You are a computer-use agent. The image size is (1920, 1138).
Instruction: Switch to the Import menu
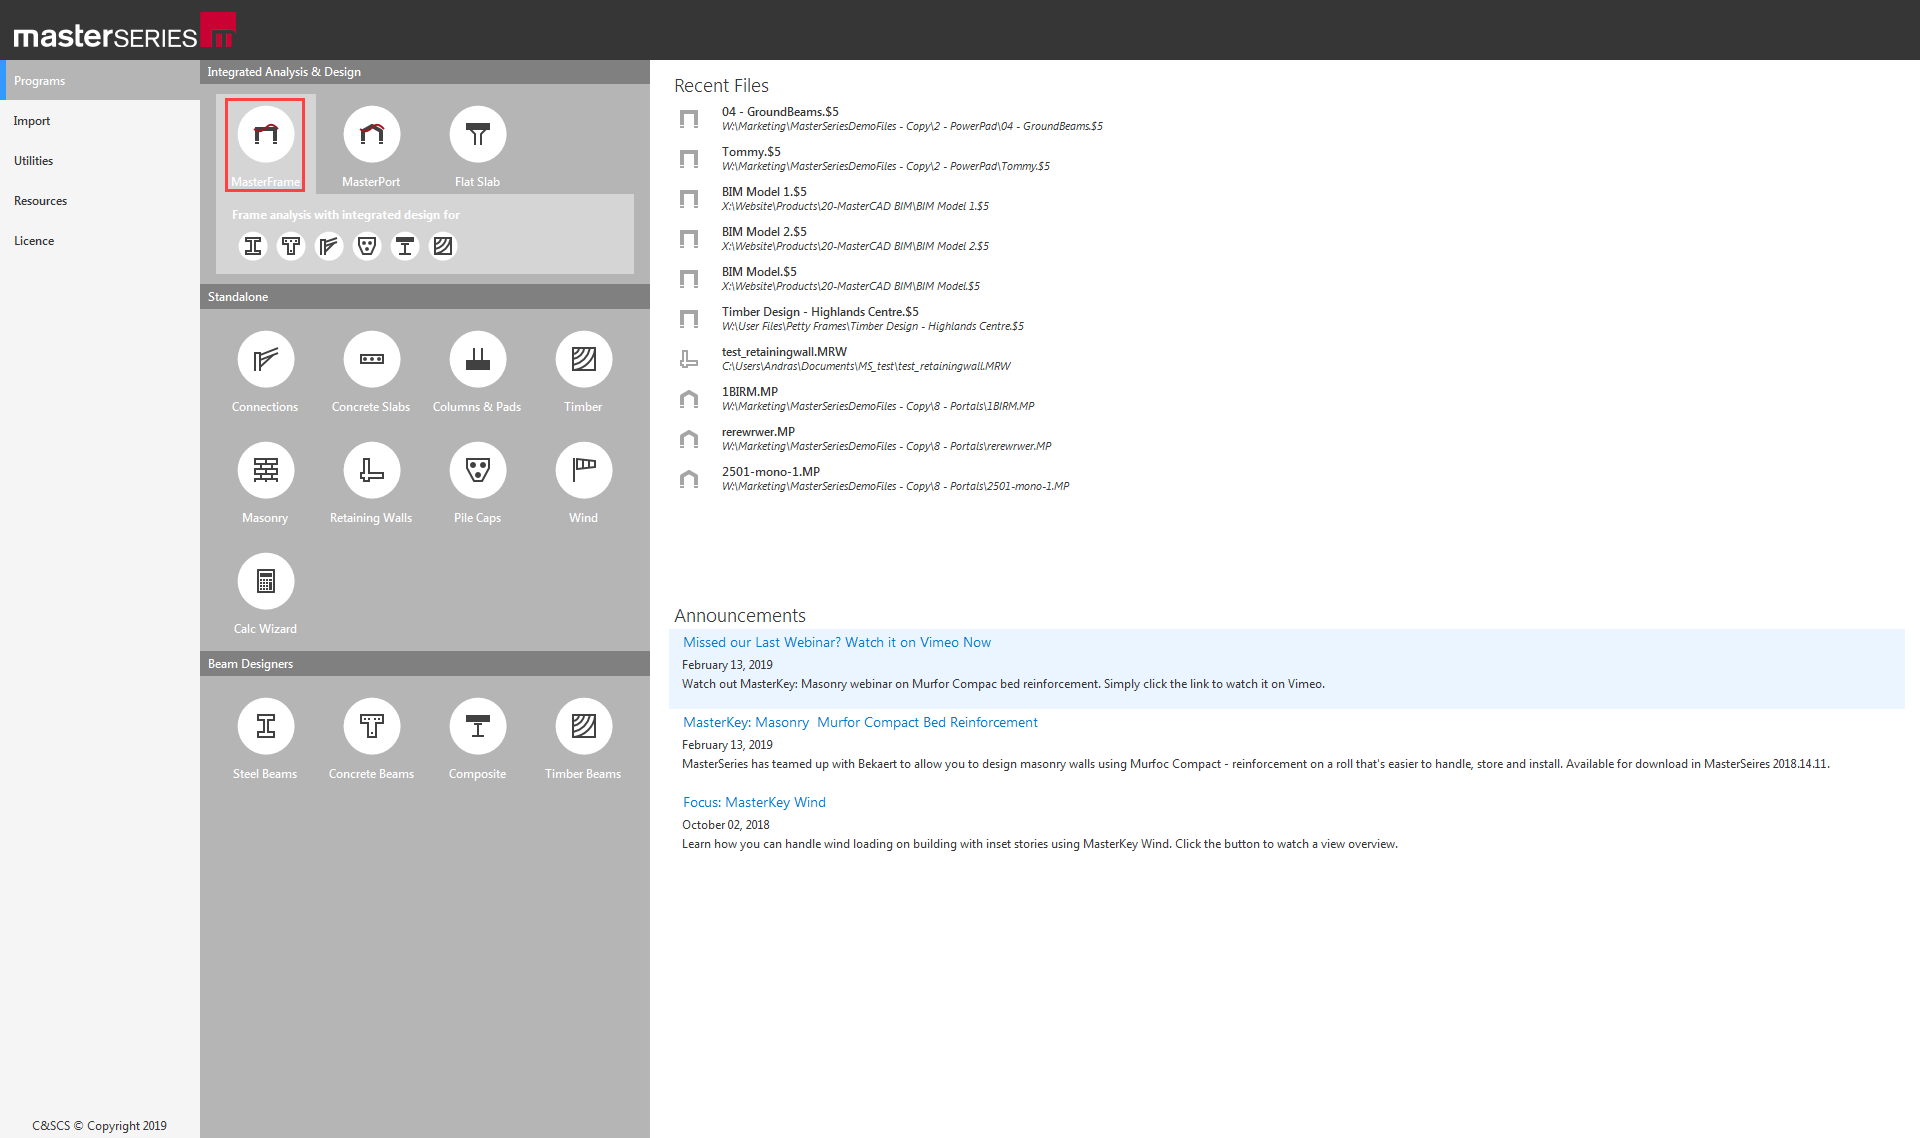[x=32, y=121]
